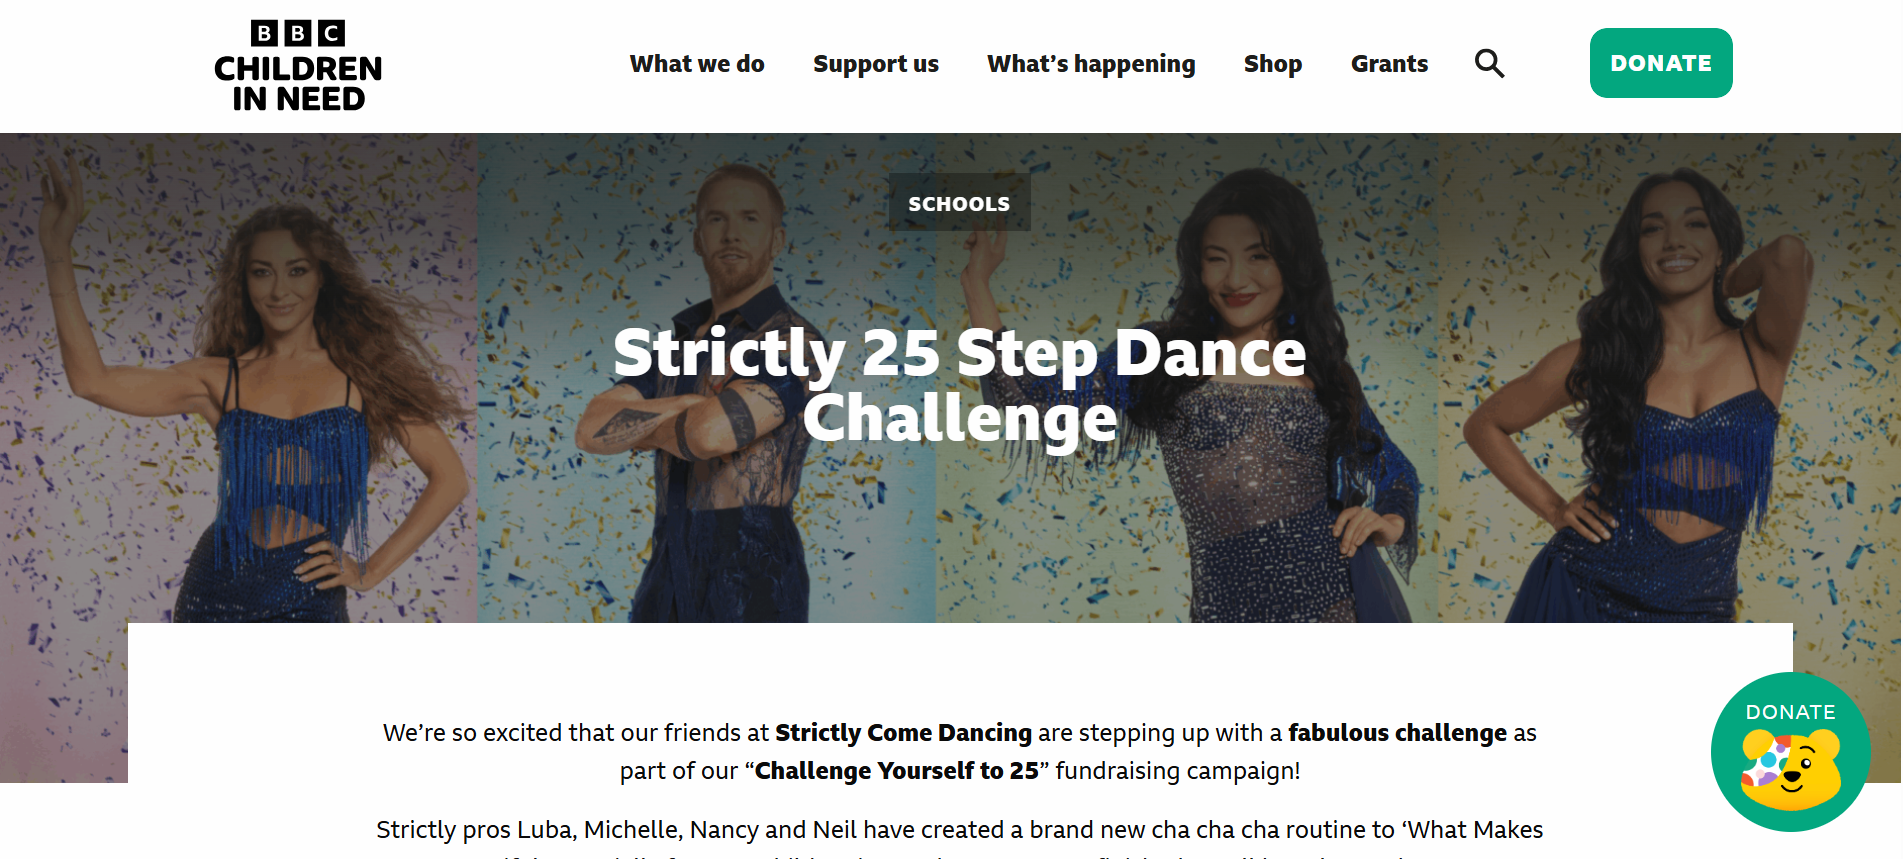Click the paragraph starting "Strictly pros Luba"

[x=959, y=830]
